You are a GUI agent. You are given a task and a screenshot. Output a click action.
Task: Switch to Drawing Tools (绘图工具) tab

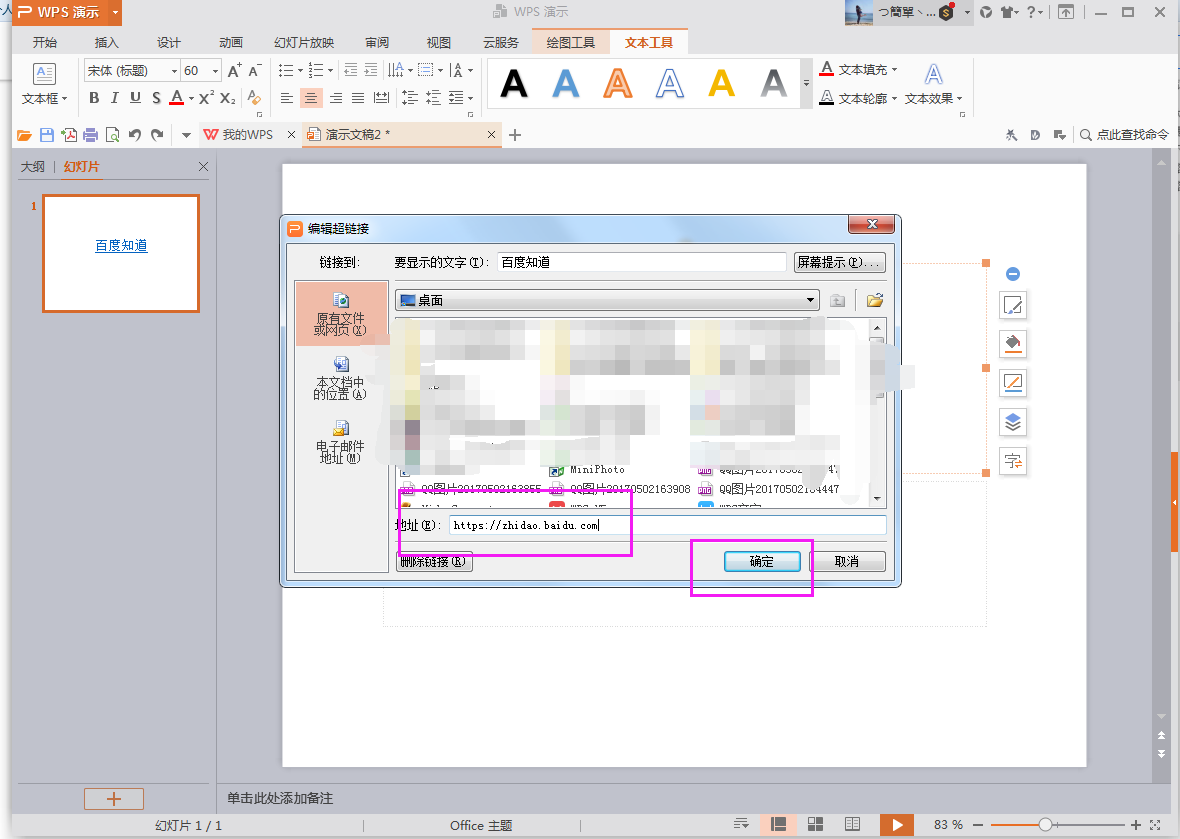[x=570, y=43]
